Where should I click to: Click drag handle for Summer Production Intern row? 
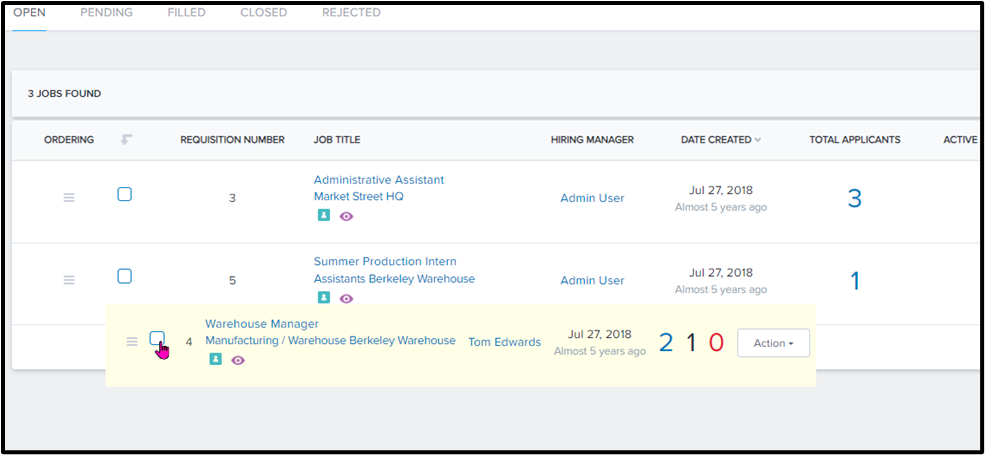[x=69, y=280]
